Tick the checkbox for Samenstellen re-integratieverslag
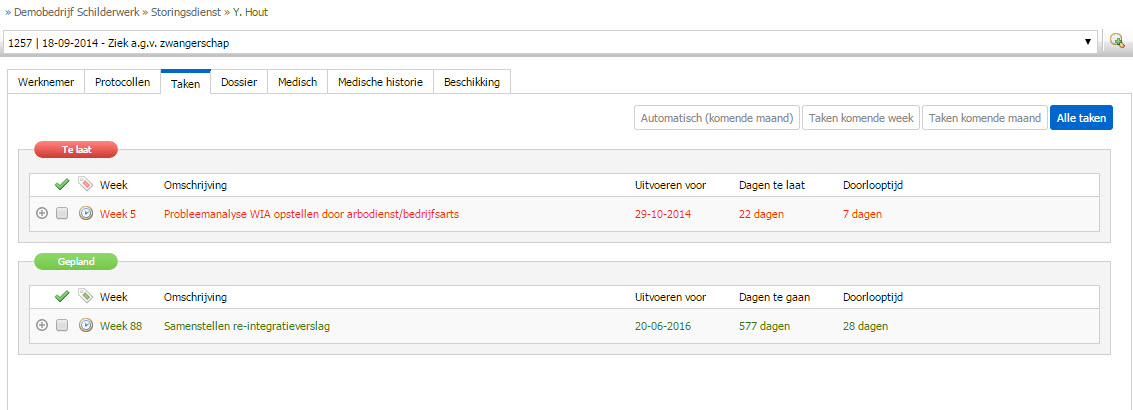The height and width of the screenshot is (410, 1133). [62, 326]
